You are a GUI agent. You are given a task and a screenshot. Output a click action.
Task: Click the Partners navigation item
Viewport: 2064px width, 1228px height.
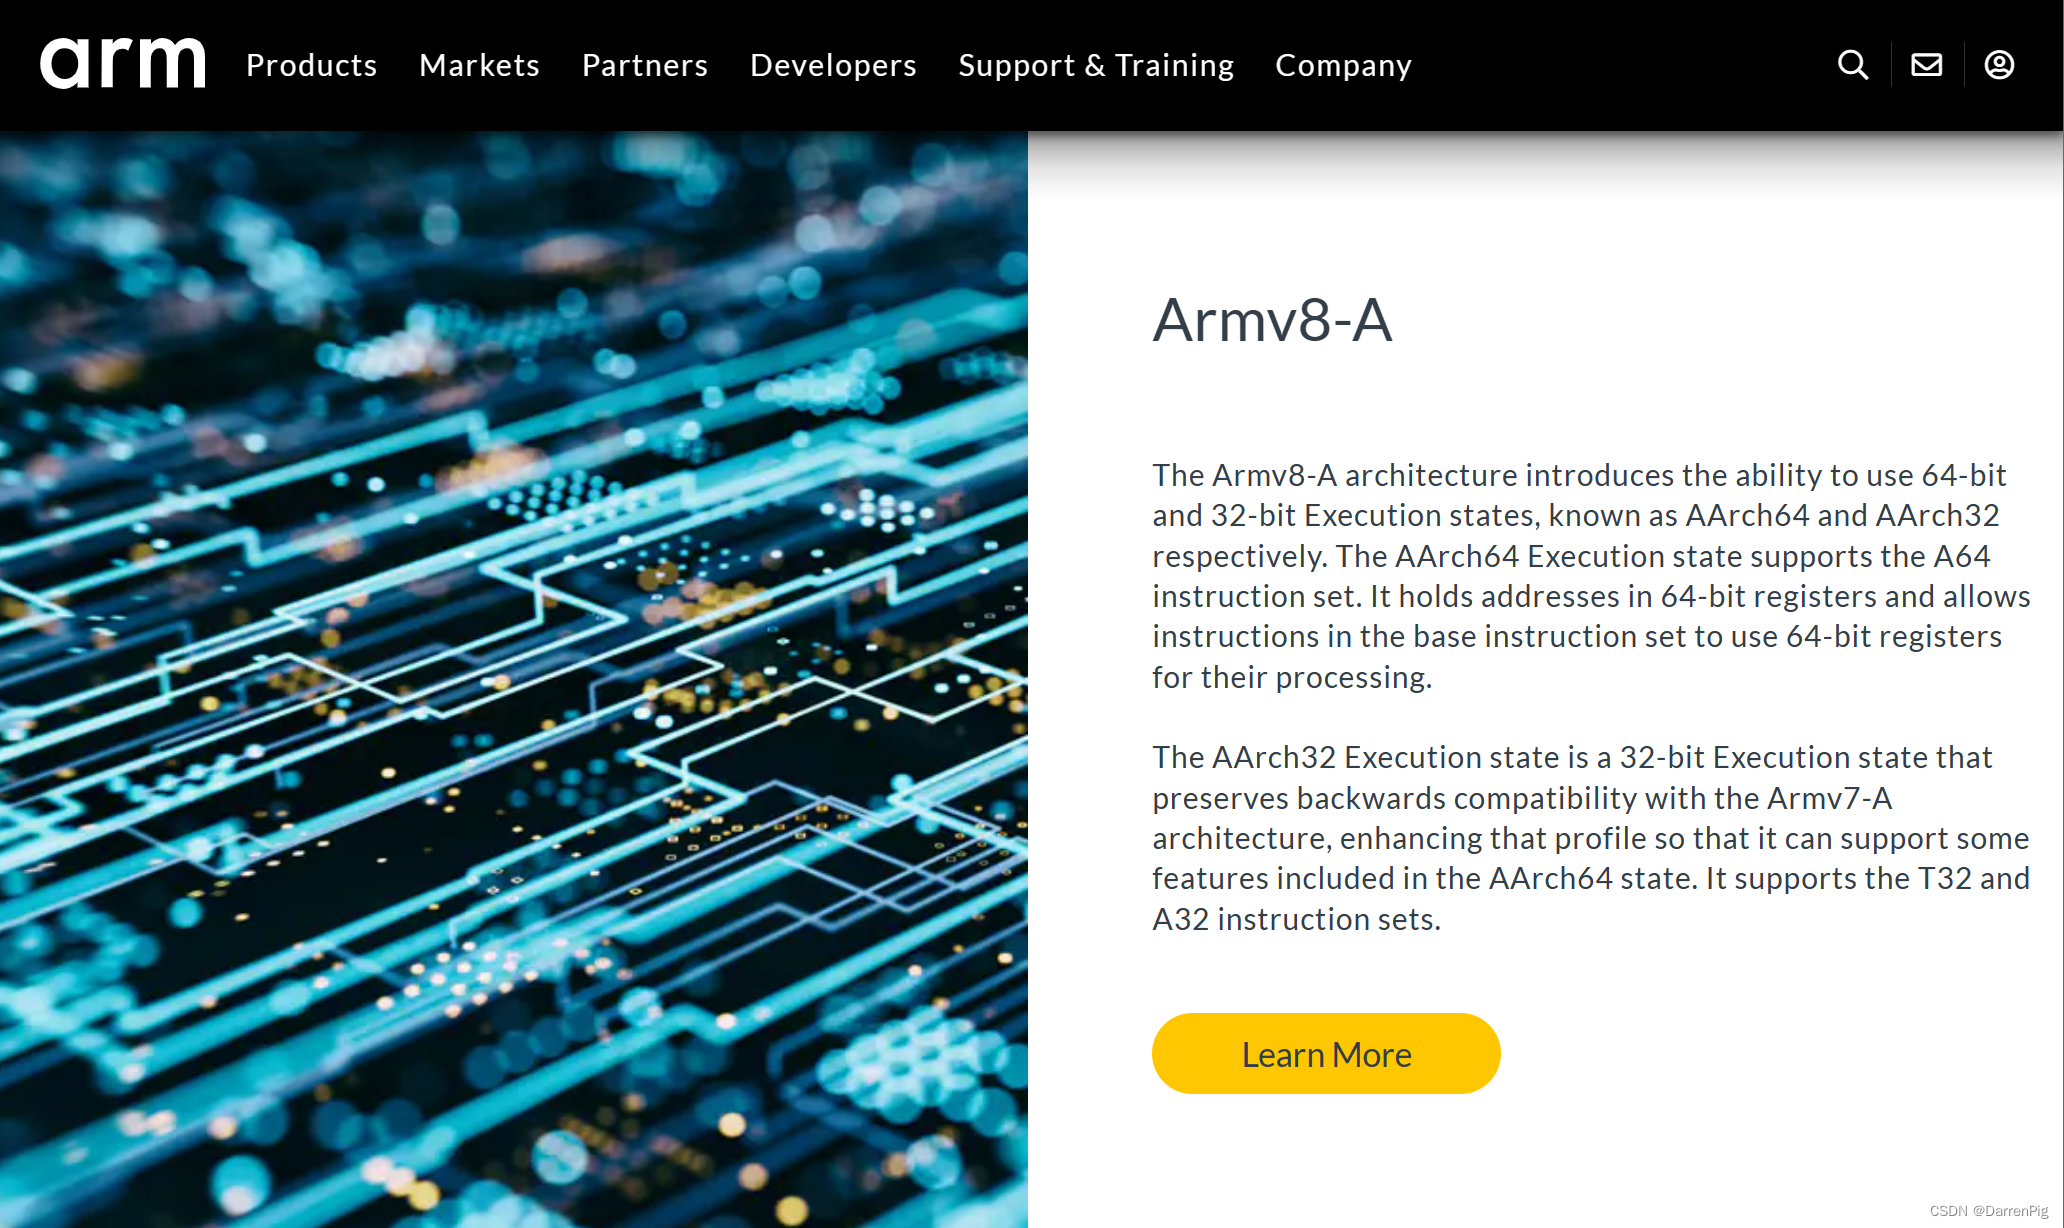click(x=645, y=64)
